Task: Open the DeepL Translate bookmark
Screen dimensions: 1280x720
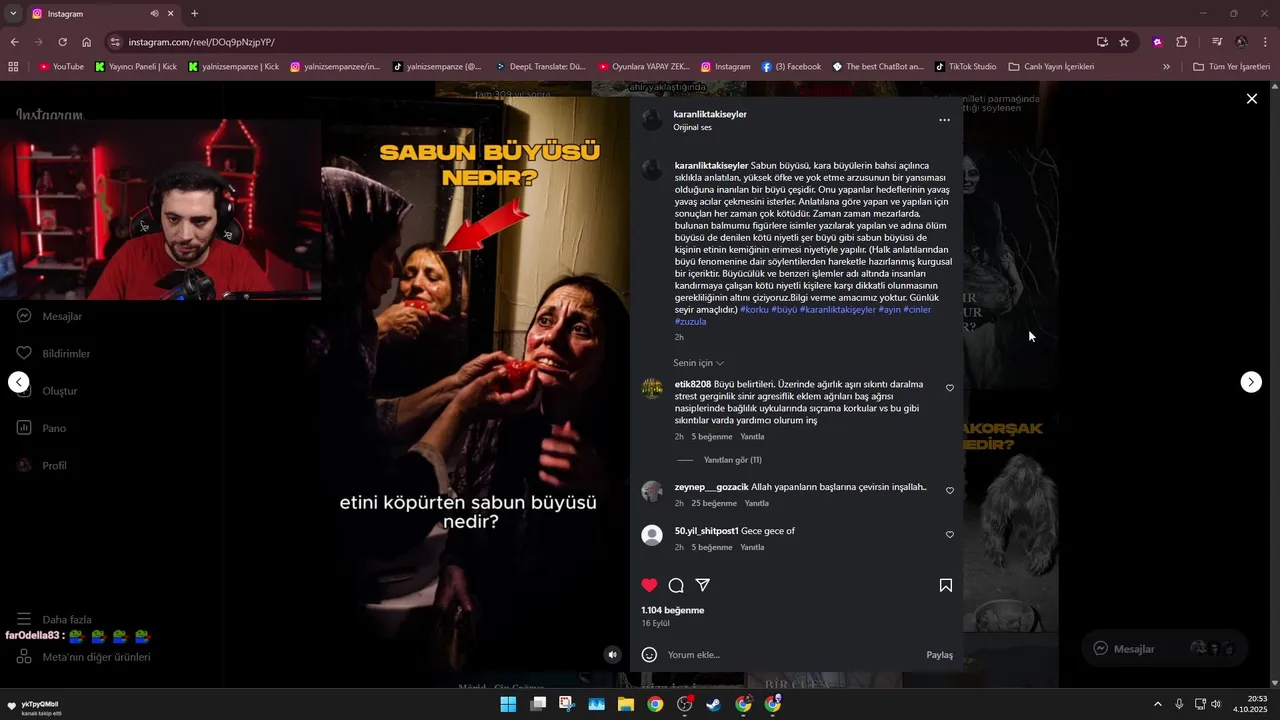Action: point(541,67)
